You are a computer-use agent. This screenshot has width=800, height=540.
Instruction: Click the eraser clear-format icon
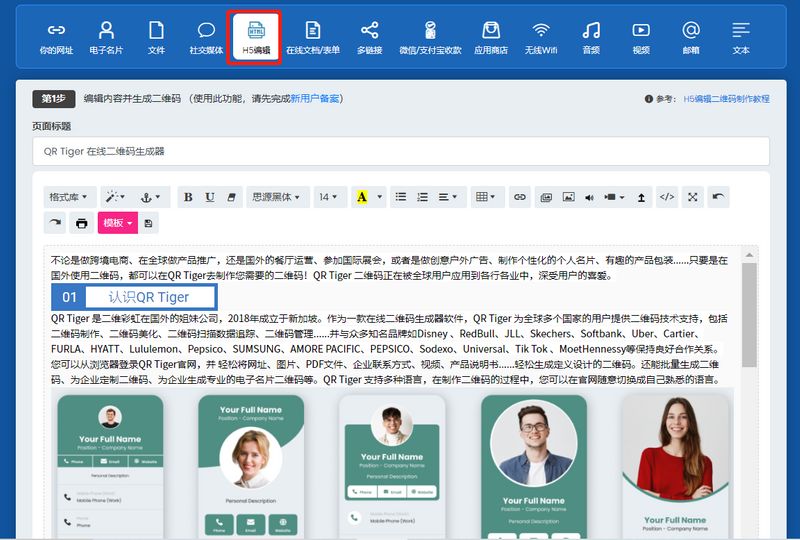coord(231,197)
